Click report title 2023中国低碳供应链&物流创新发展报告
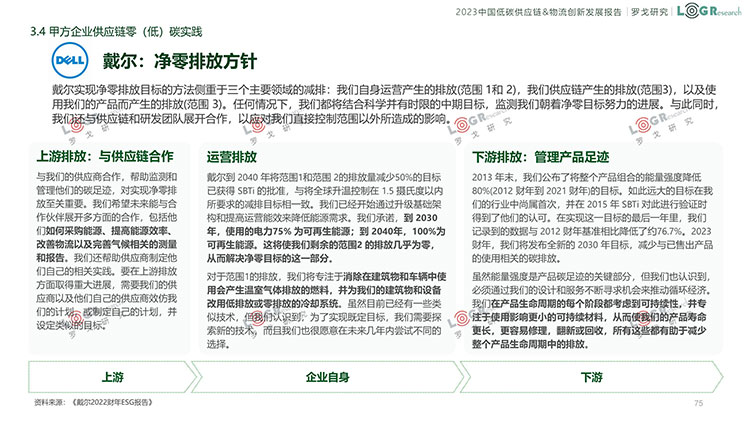 (x=539, y=12)
